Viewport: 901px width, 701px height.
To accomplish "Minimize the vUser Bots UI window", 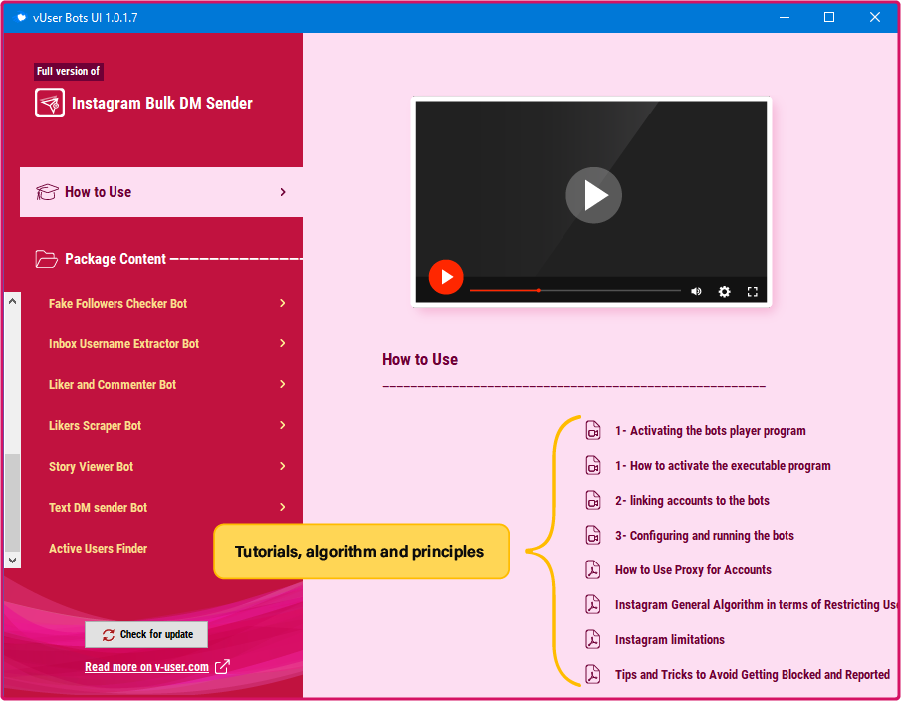I will click(784, 17).
